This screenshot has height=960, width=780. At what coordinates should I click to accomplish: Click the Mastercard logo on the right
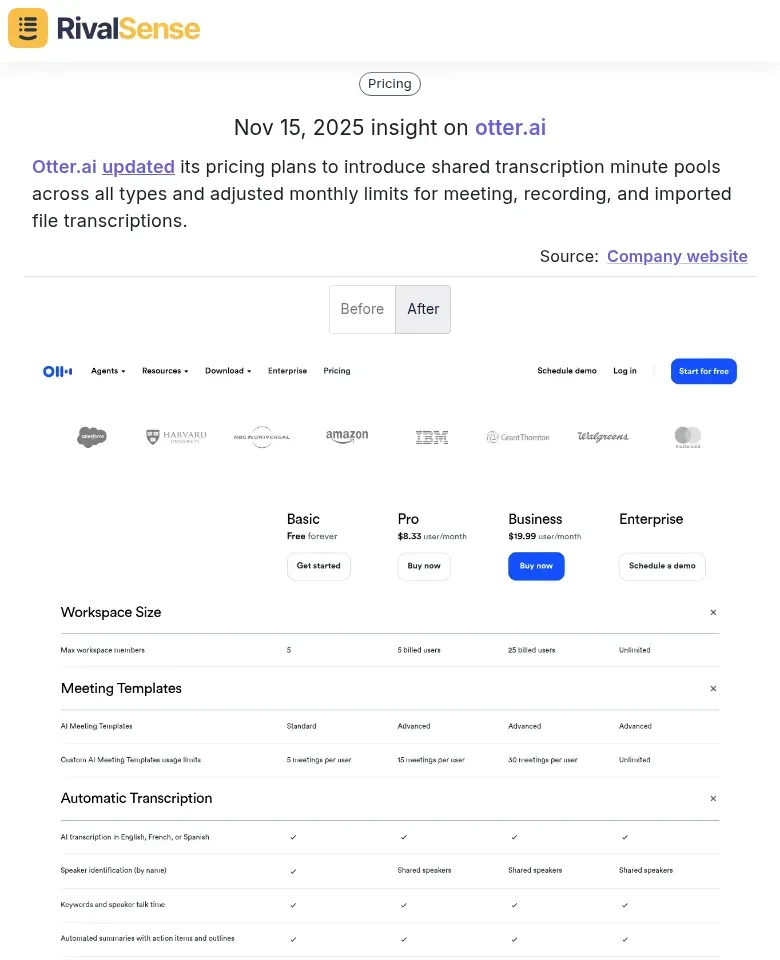[x=688, y=437]
